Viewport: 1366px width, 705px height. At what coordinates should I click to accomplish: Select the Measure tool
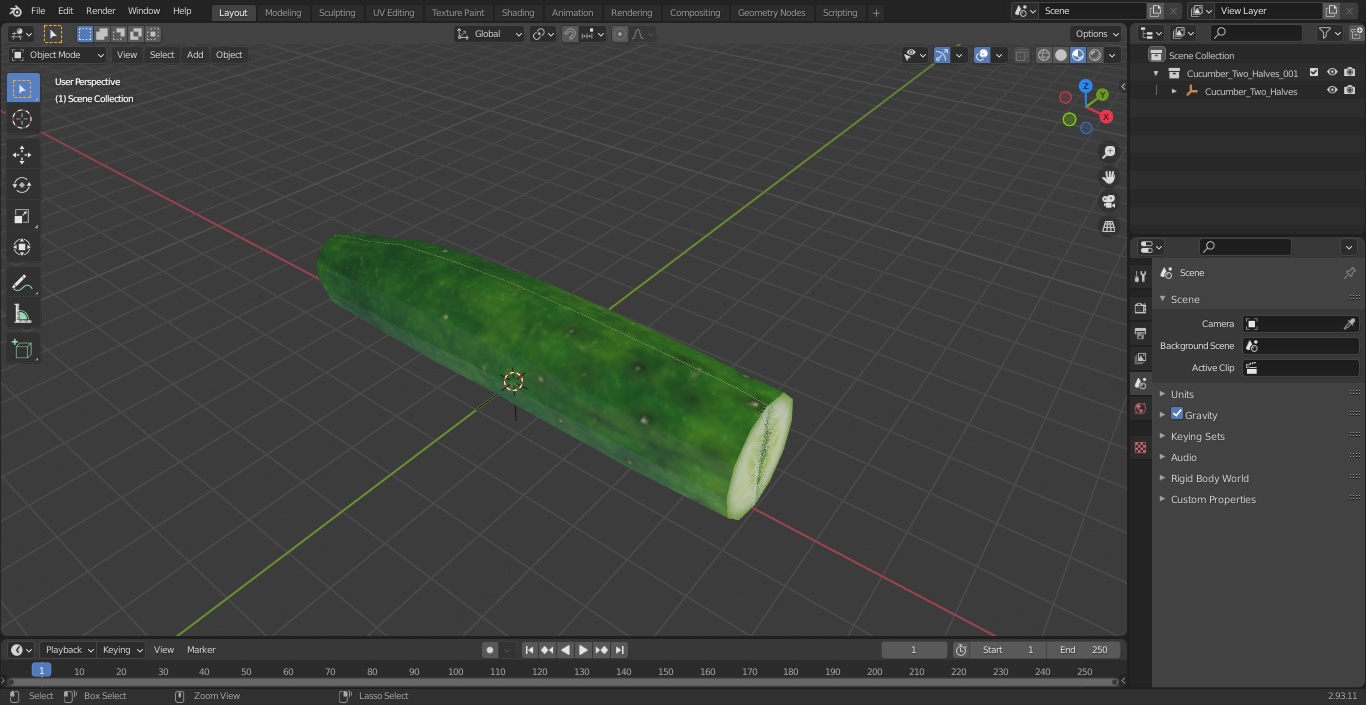(22, 315)
